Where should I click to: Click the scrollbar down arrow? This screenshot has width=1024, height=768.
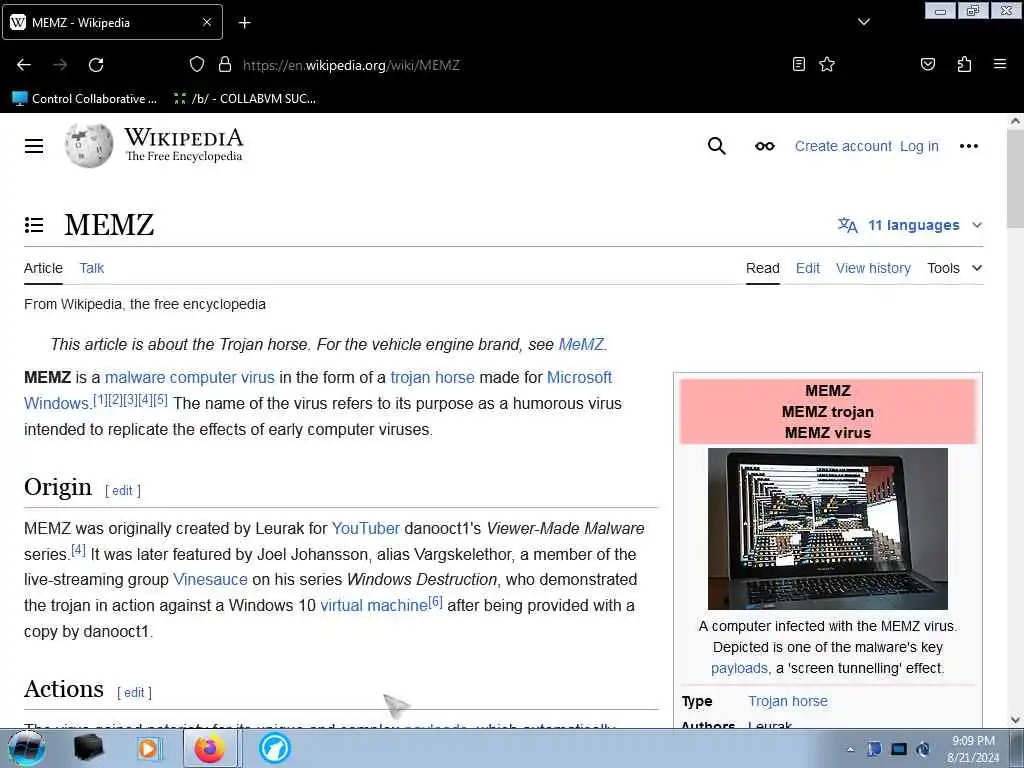[1015, 720]
